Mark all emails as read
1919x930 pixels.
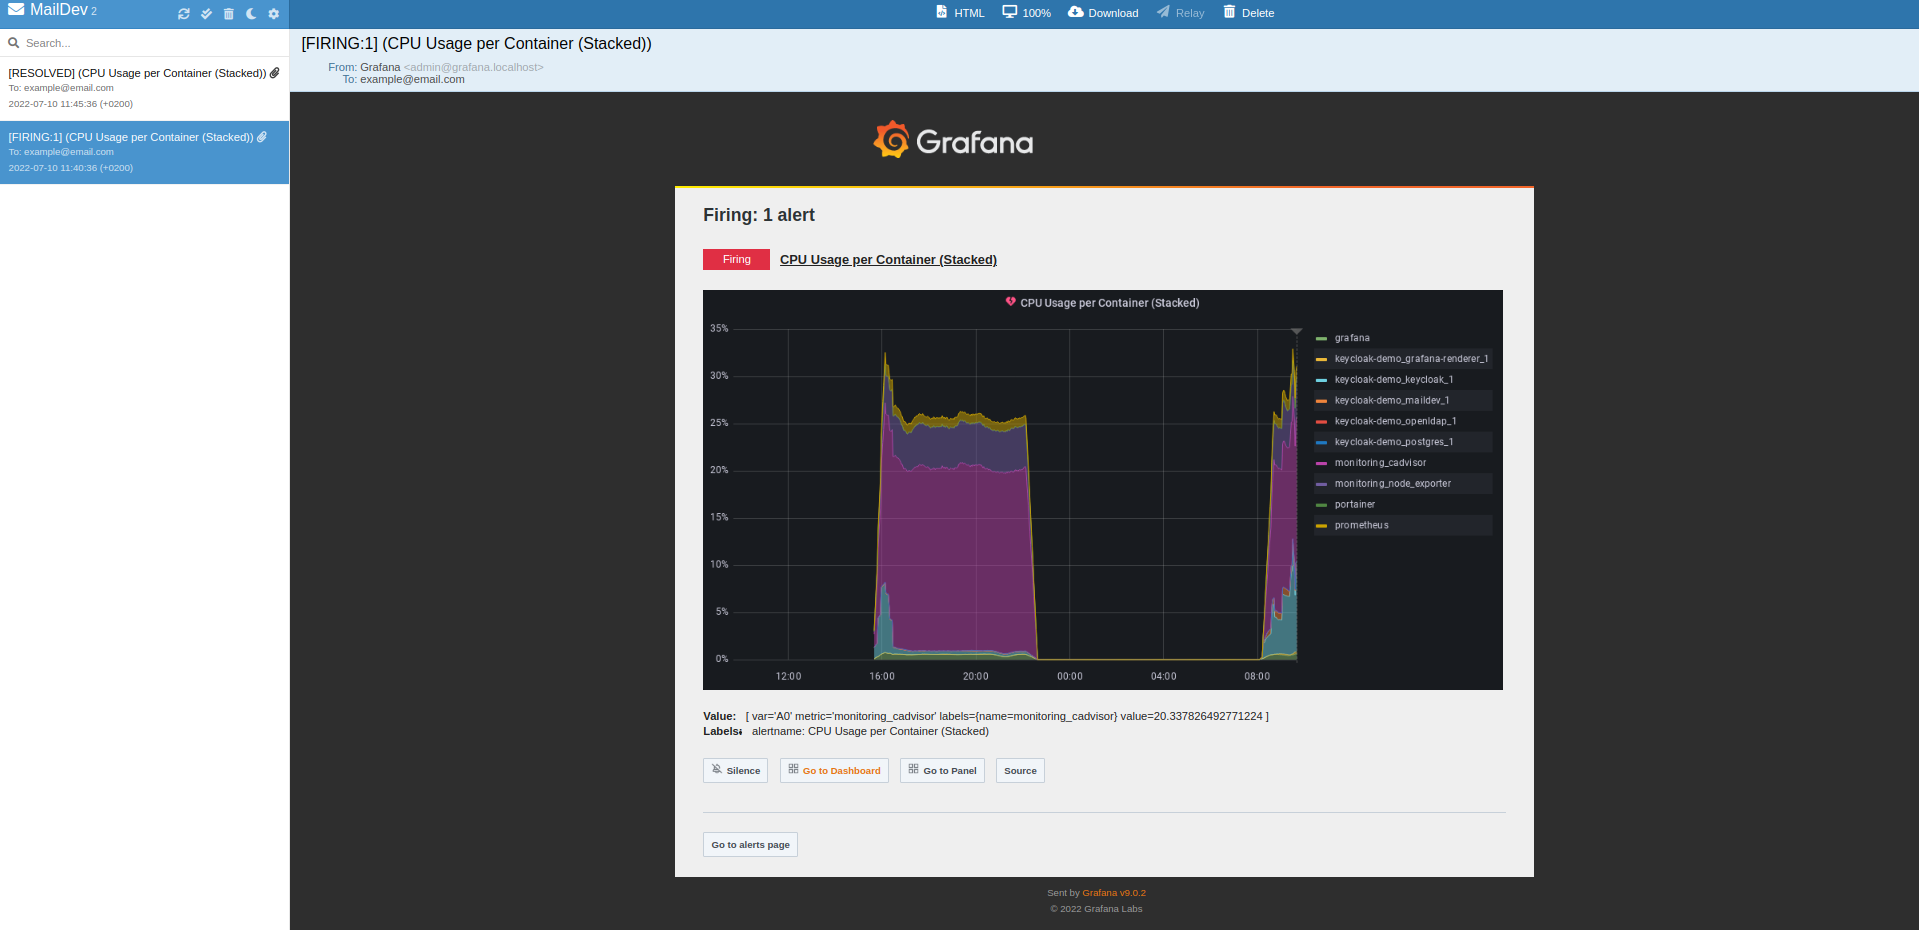(x=206, y=14)
